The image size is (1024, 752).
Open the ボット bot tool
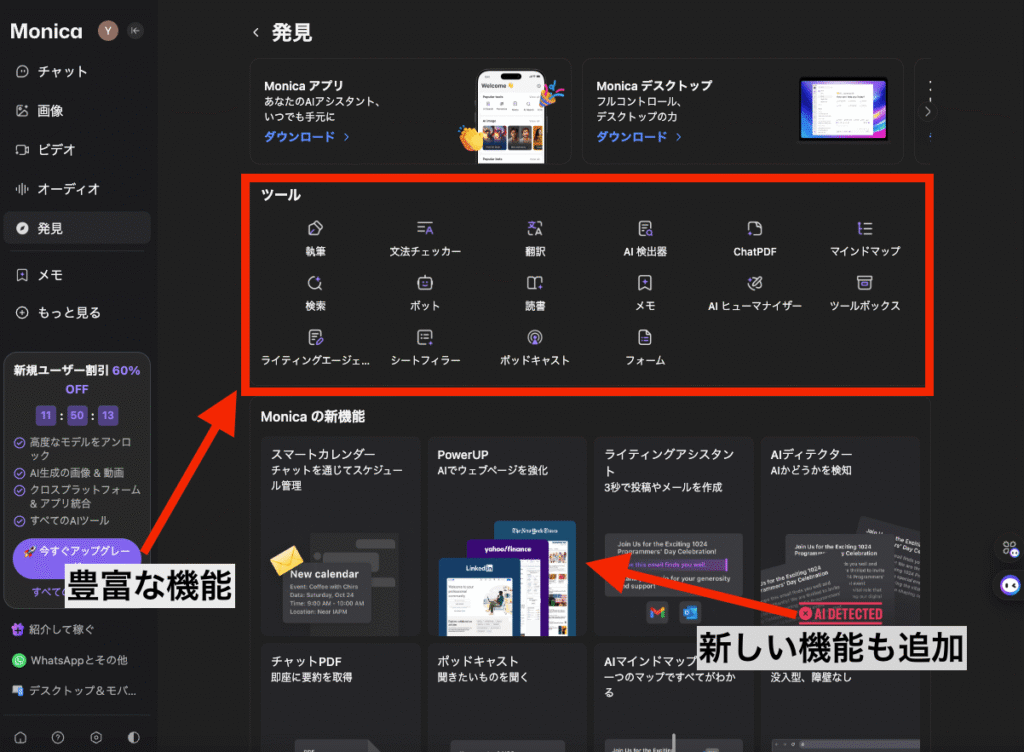pos(425,293)
